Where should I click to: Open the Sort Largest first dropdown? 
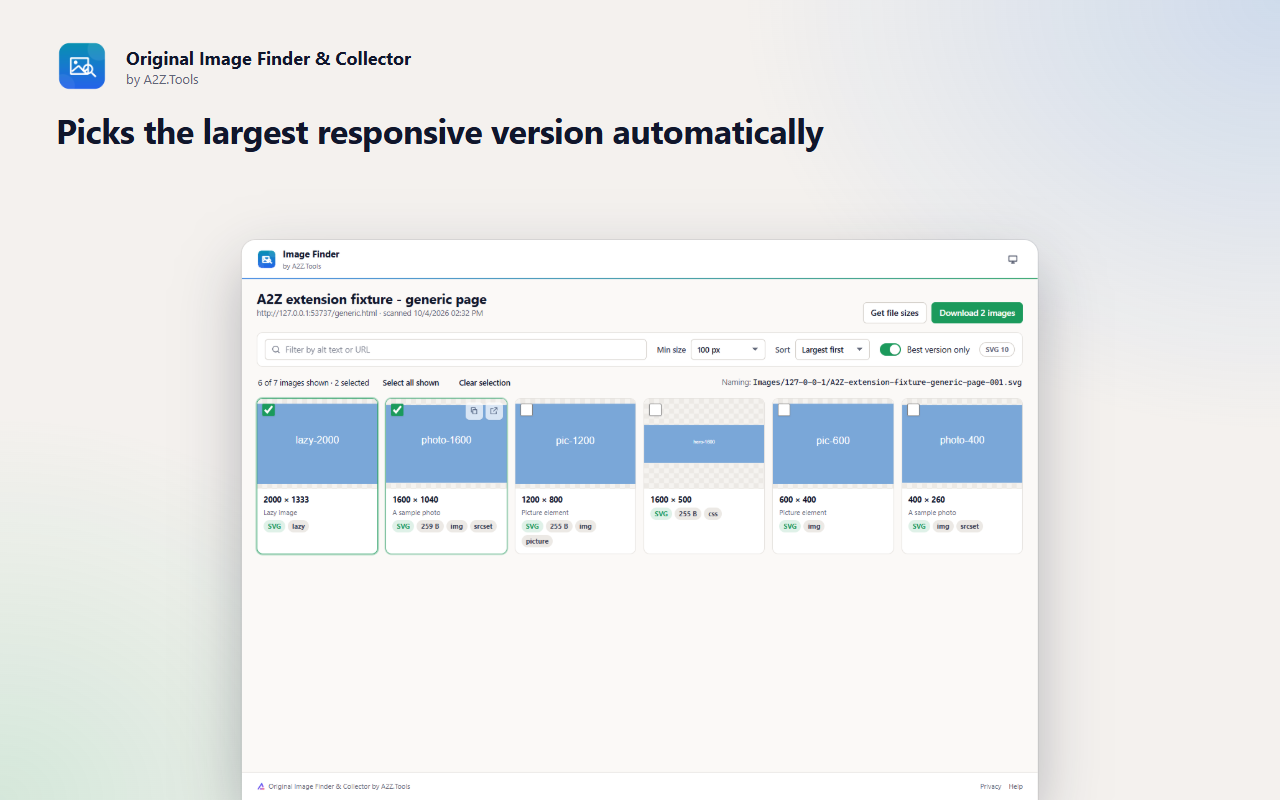coord(832,350)
